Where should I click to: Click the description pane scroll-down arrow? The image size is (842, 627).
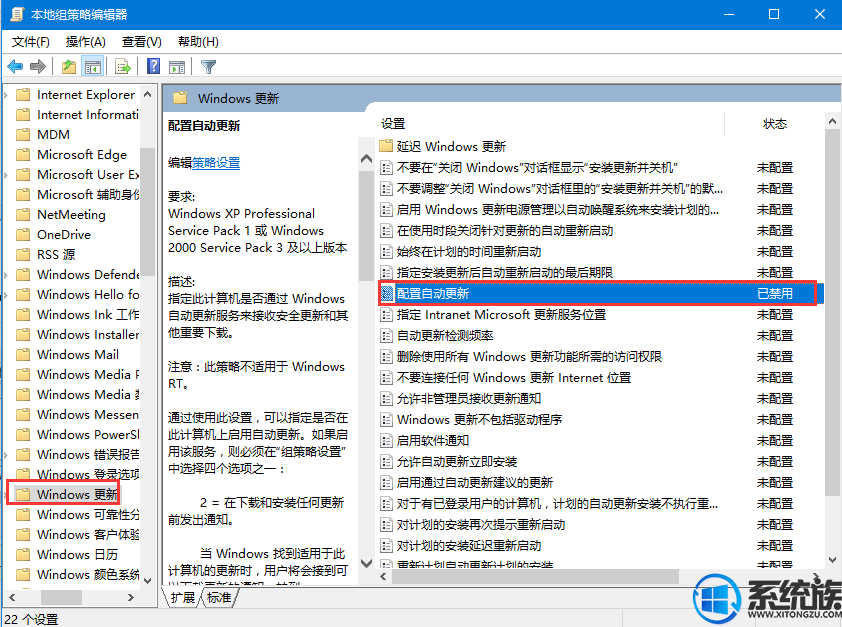pyautogui.click(x=366, y=563)
